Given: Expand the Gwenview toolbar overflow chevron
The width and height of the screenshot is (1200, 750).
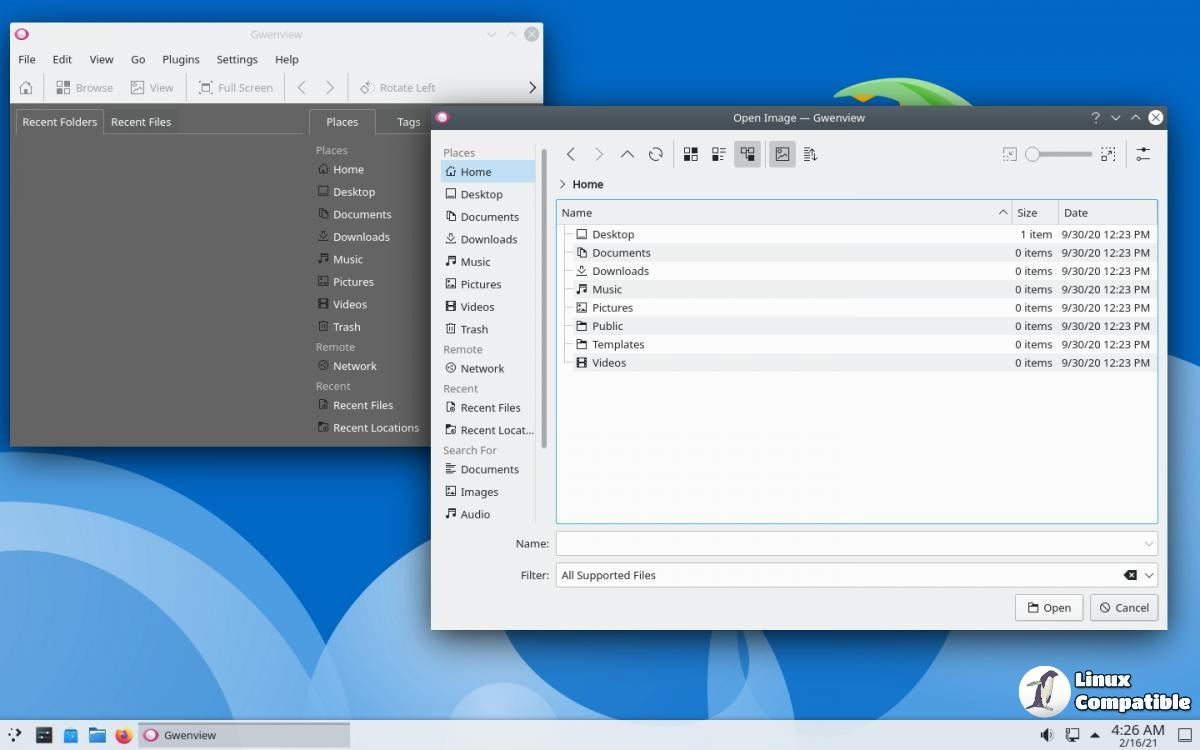Looking at the screenshot, I should (532, 88).
